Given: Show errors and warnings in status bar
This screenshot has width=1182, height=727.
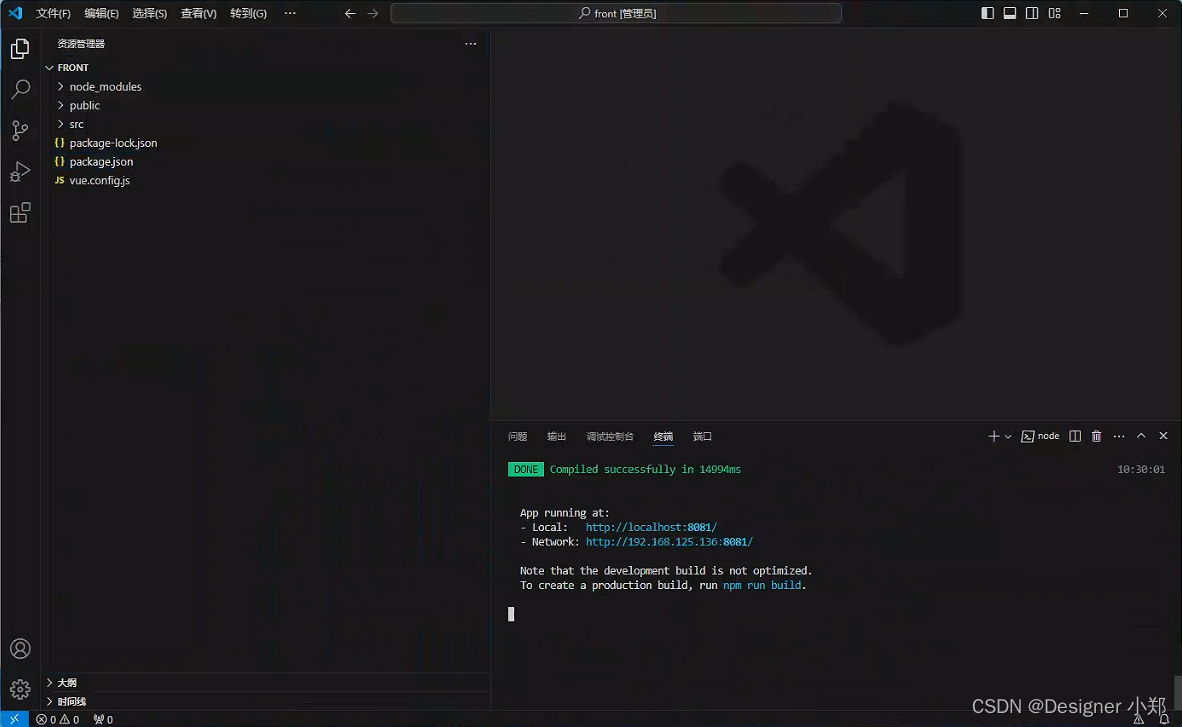Looking at the screenshot, I should [58, 719].
